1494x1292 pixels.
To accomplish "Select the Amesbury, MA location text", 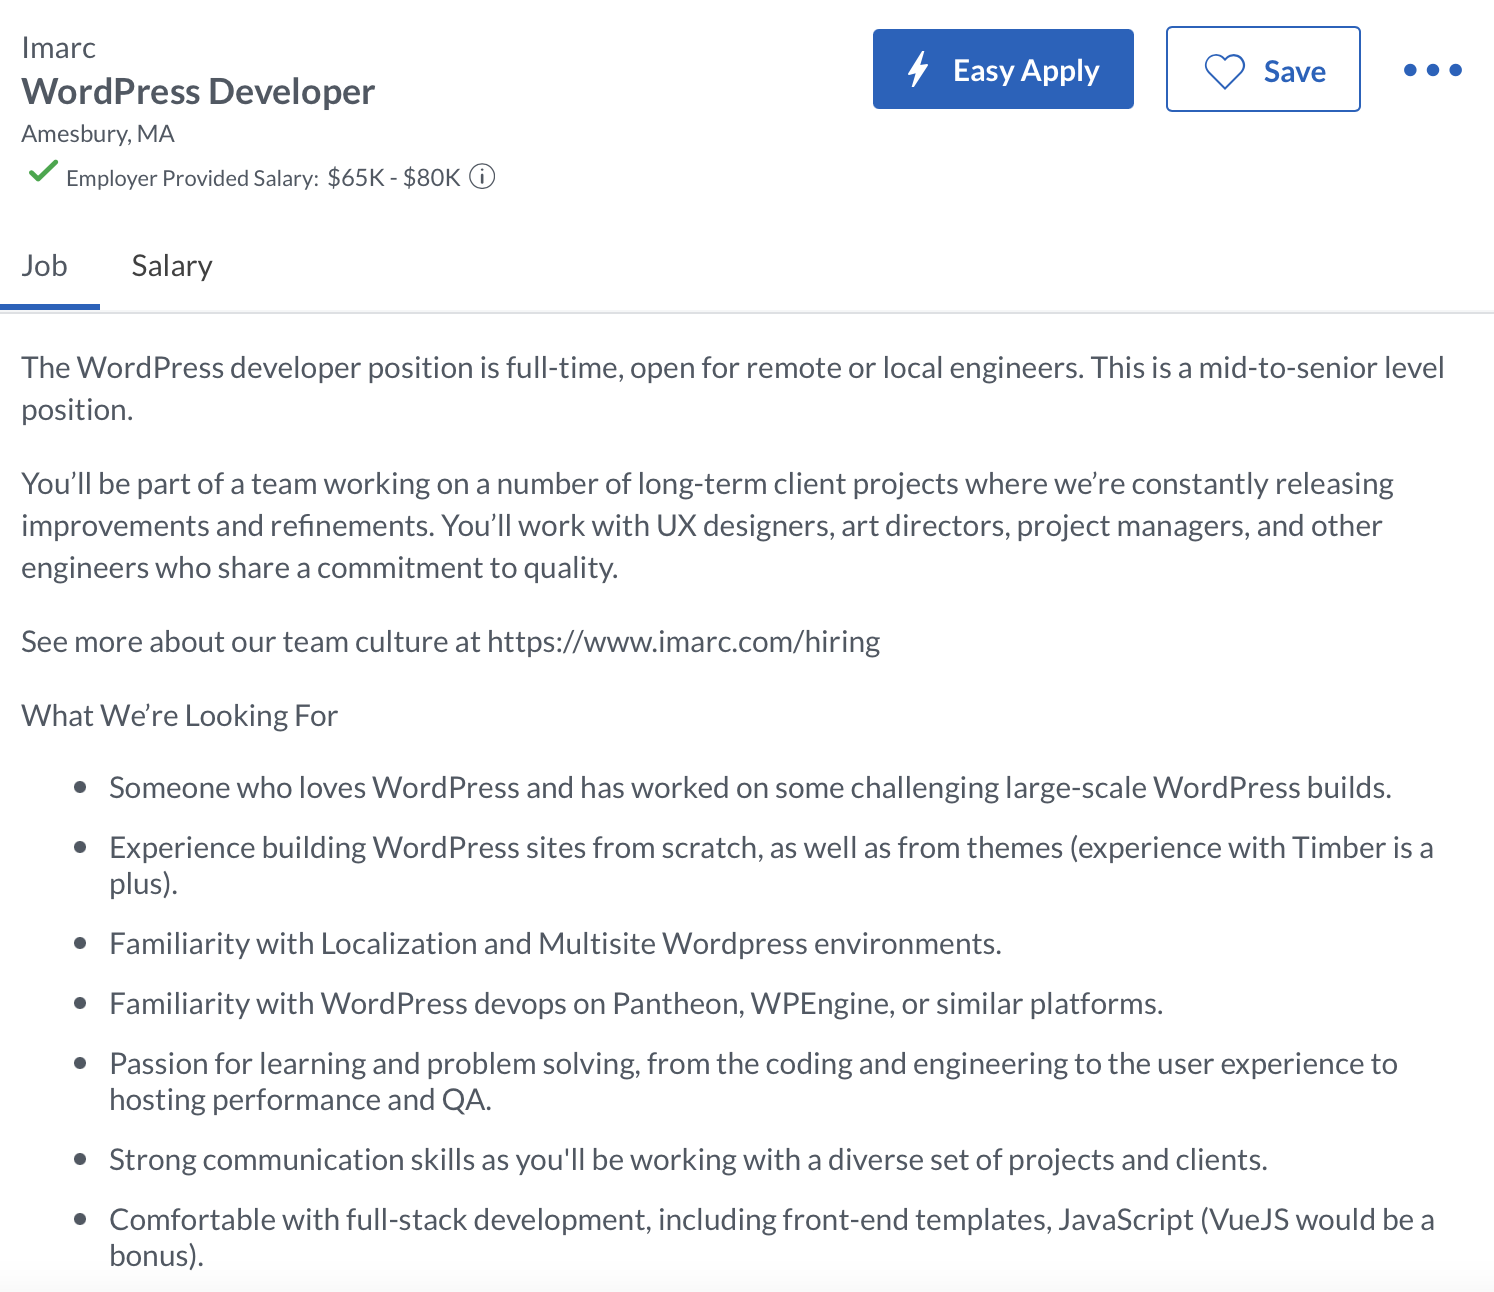I will pyautogui.click(x=98, y=133).
